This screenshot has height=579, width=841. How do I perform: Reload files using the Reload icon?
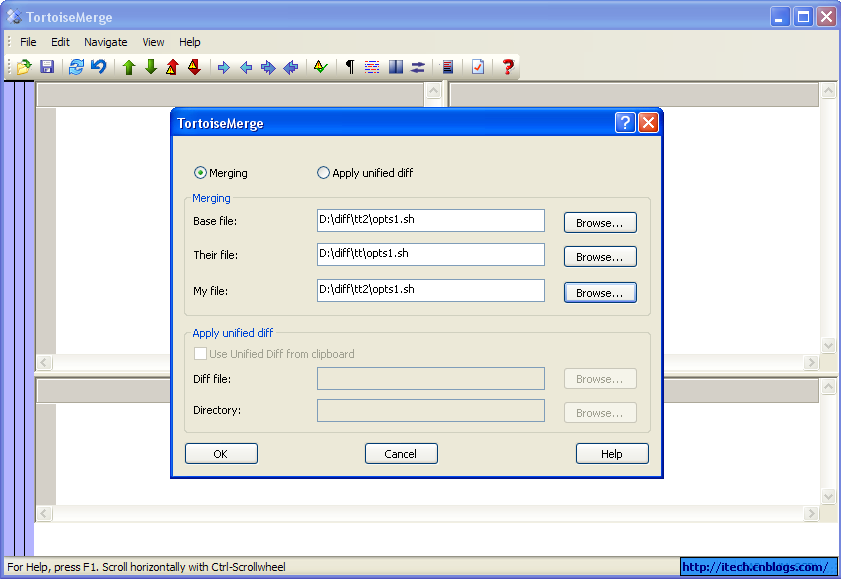[x=76, y=66]
